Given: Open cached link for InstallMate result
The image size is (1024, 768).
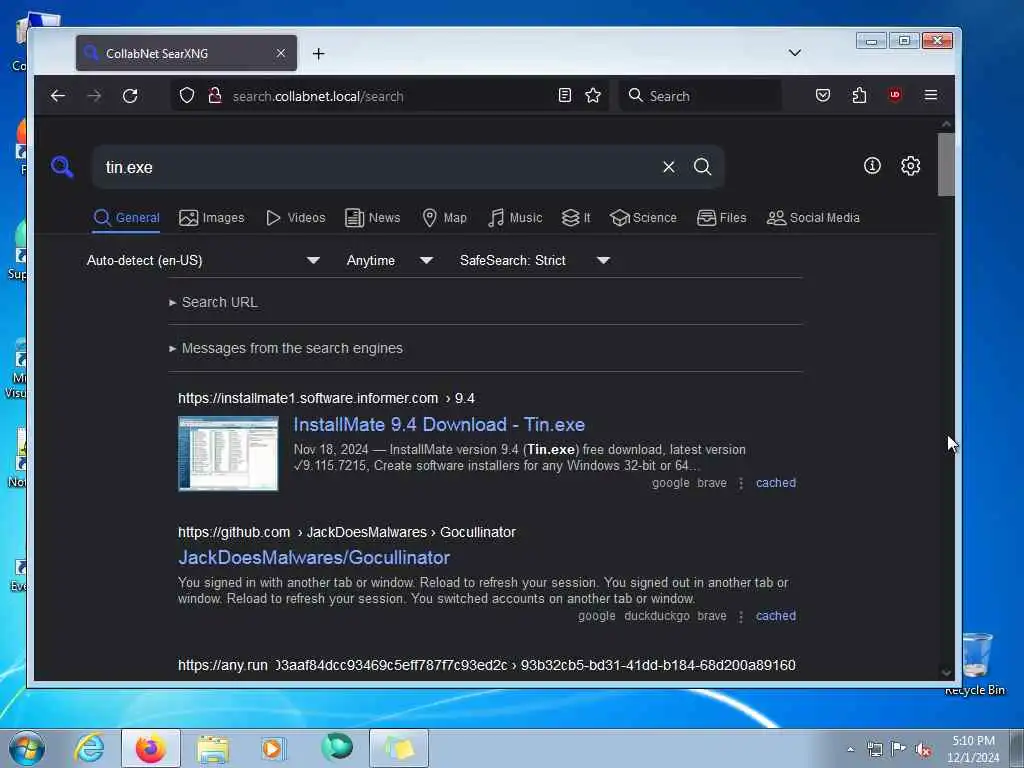Looking at the screenshot, I should tap(776, 483).
